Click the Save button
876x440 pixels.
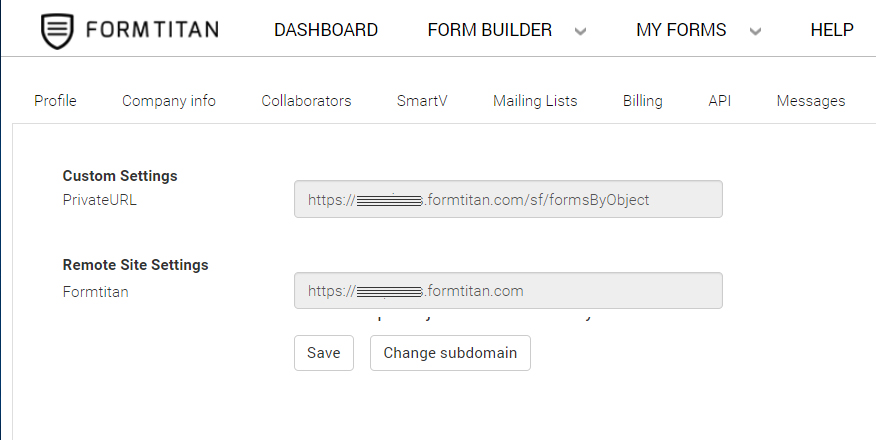pos(324,353)
